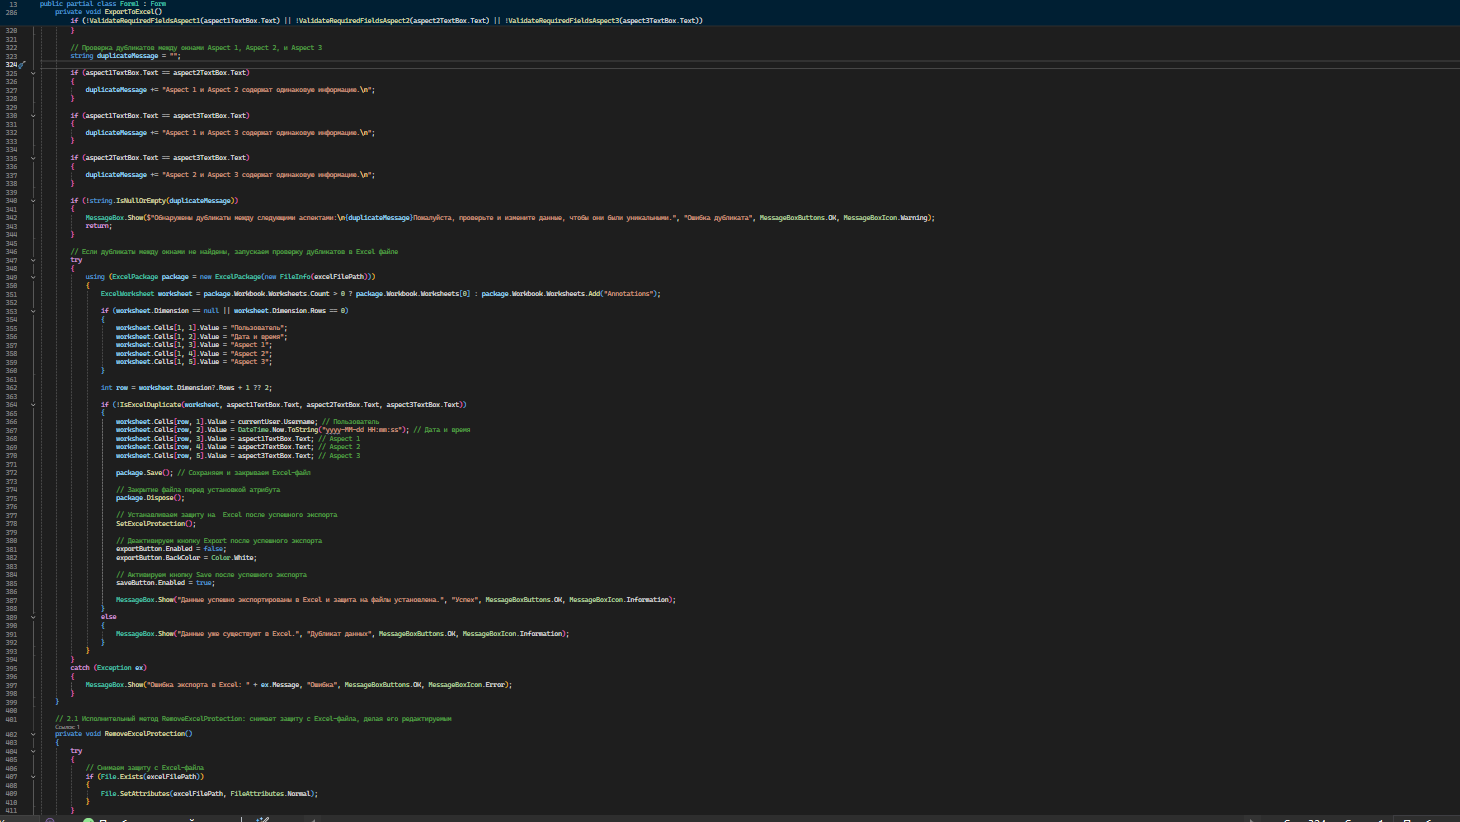Click the 'SetExcelProtection();' call
1460x822 pixels.
click(x=156, y=524)
